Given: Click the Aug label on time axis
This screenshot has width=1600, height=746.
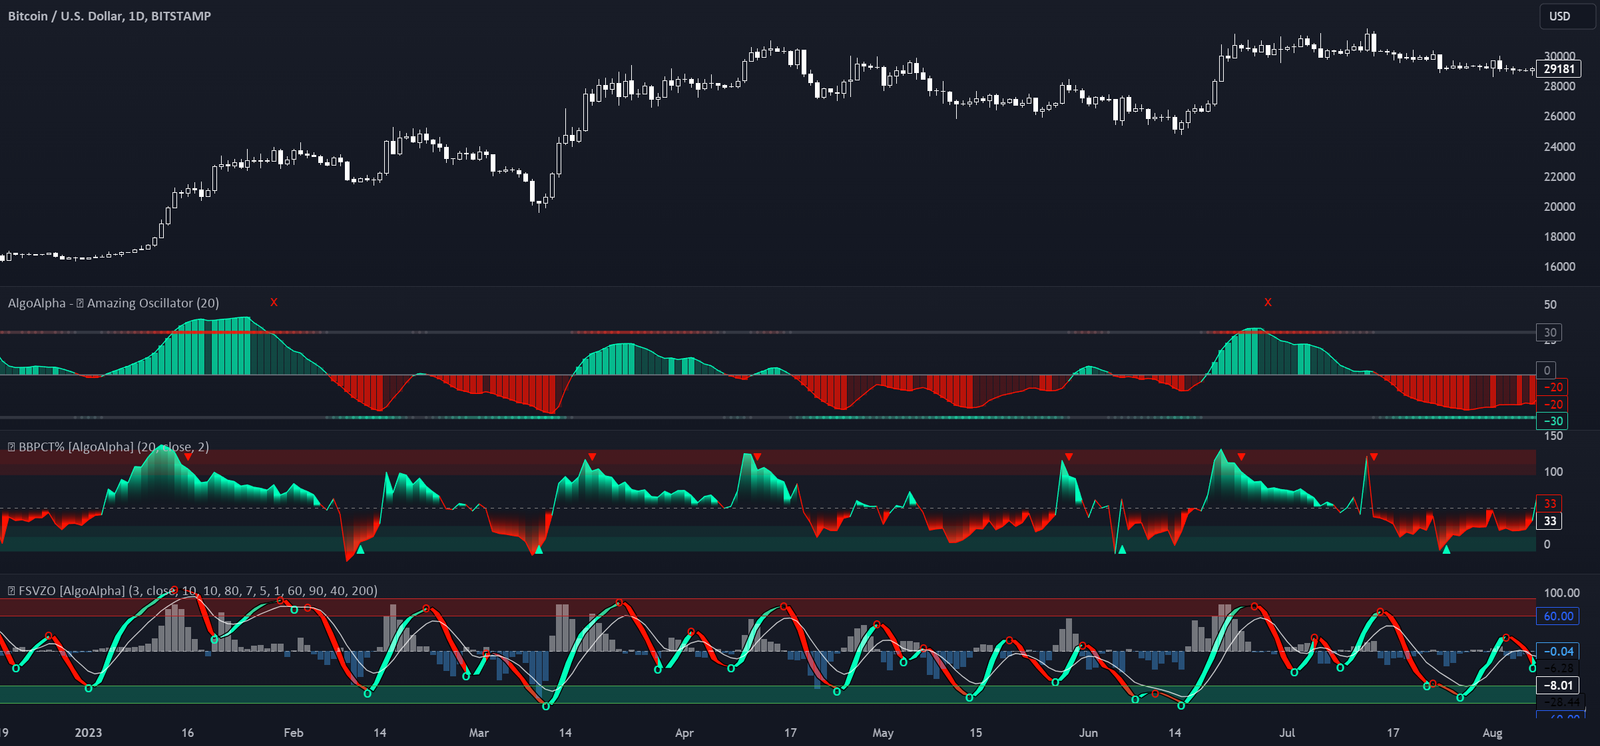Looking at the screenshot, I should point(1492,733).
